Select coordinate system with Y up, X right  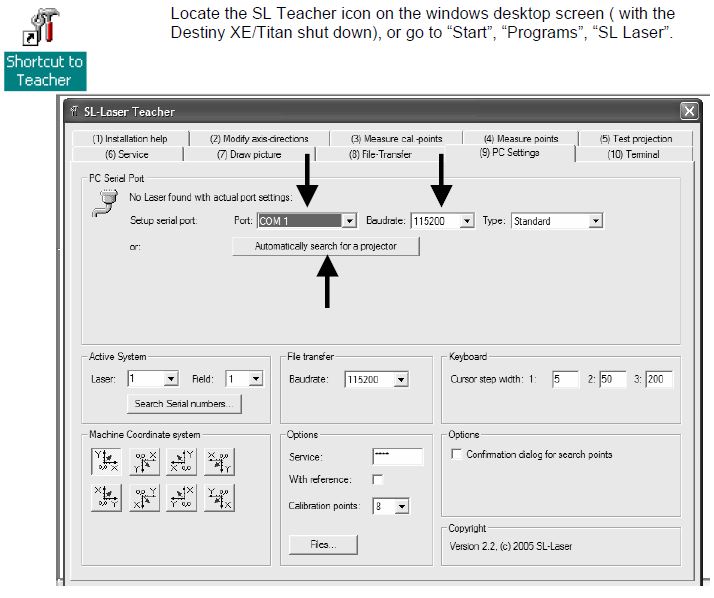pyautogui.click(x=106, y=461)
